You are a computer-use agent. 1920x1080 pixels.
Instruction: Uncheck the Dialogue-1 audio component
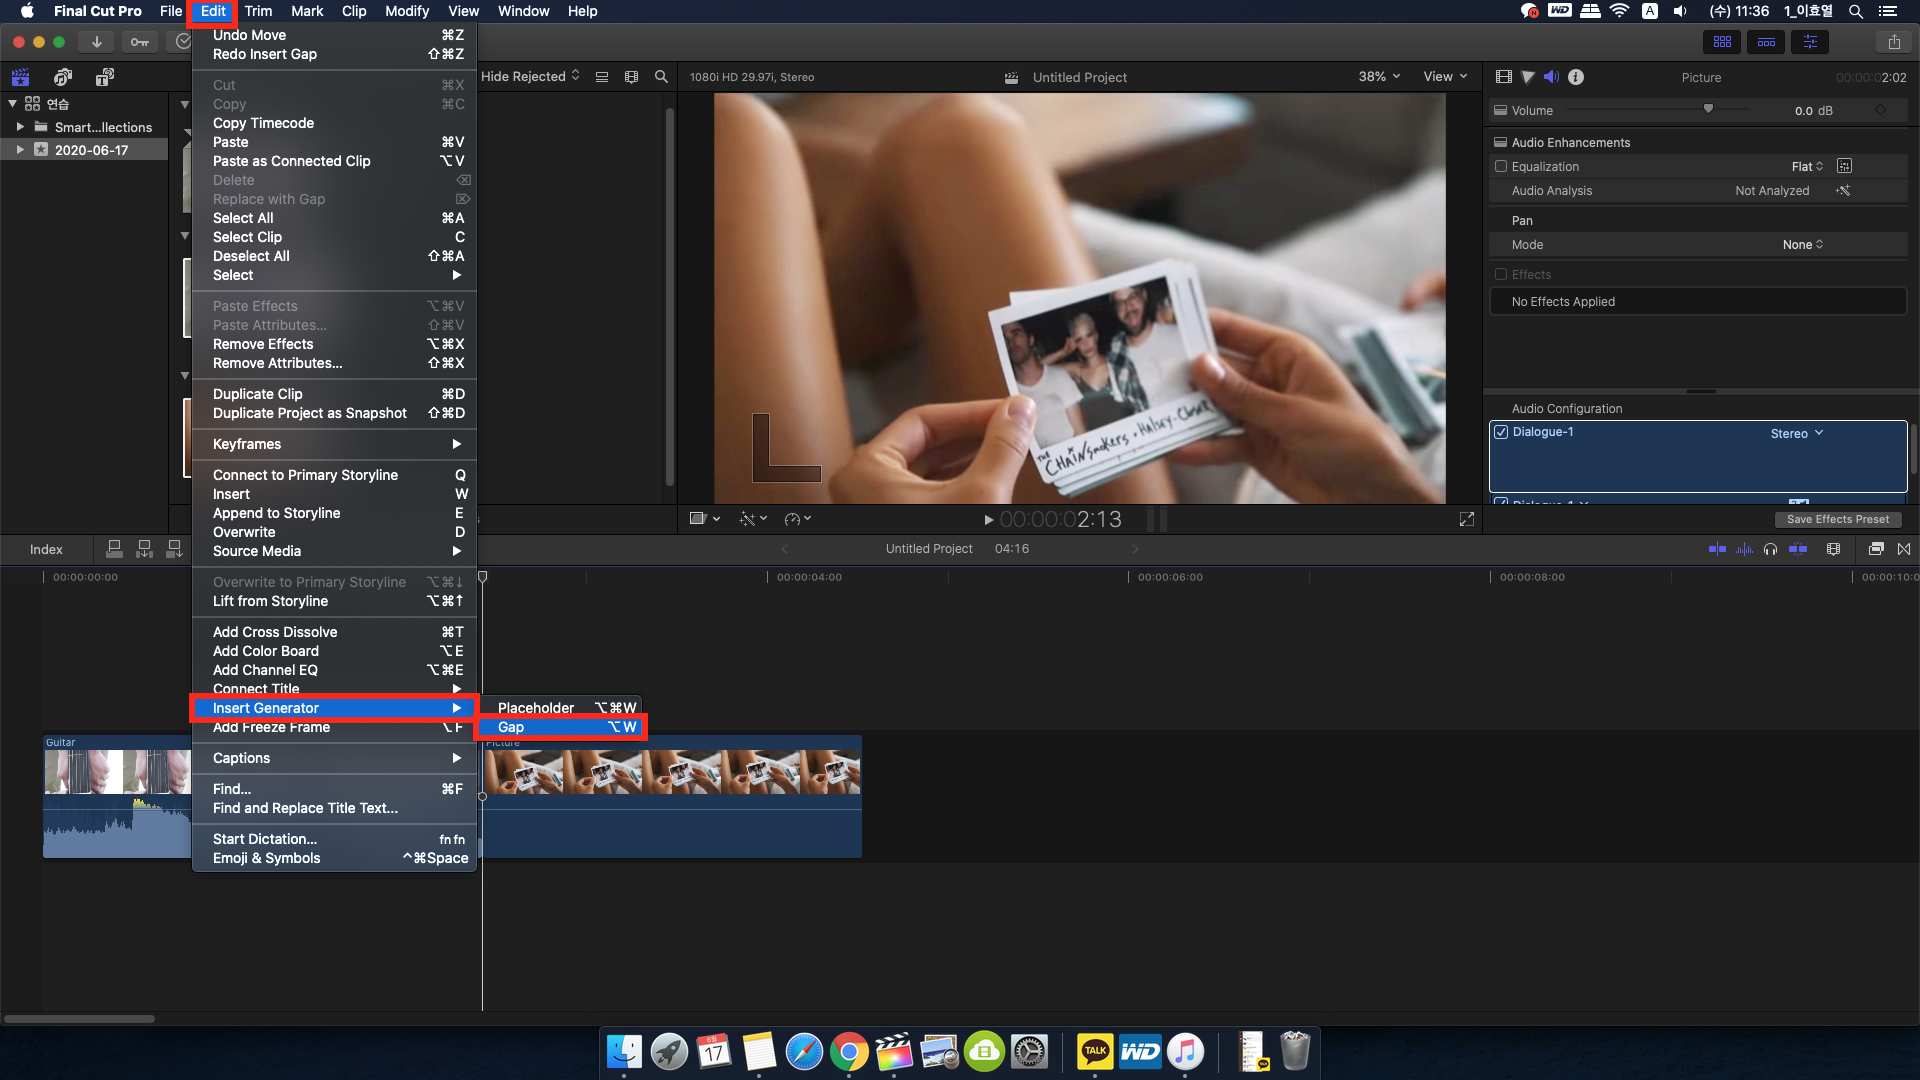(1500, 432)
